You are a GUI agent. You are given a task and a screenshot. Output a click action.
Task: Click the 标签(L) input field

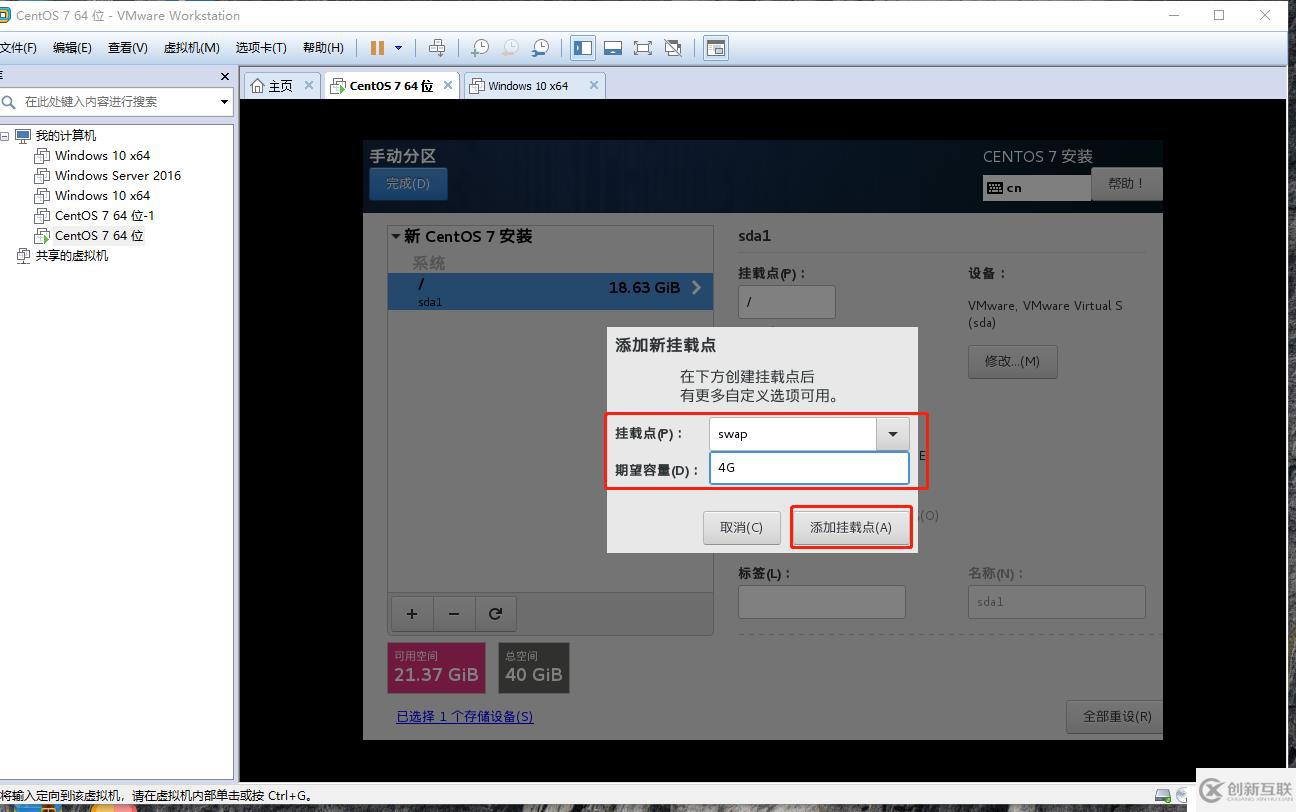point(822,602)
